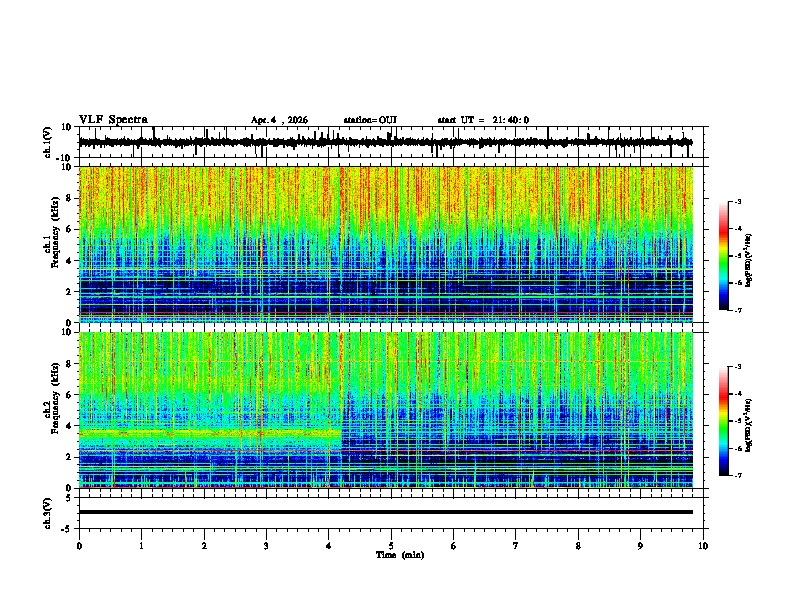Click the "2" kHz tick on ch.1 spectrogram
The height and width of the screenshot is (612, 792).
click(70, 291)
